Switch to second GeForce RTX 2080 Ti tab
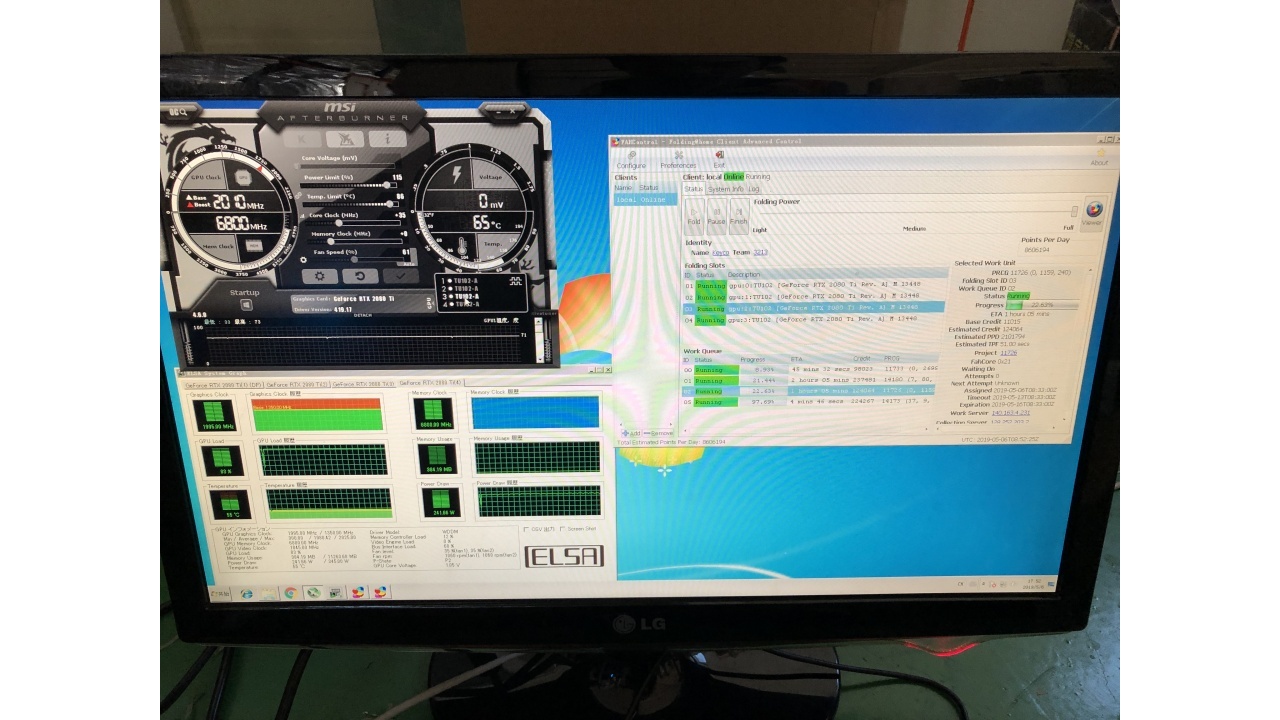 [296, 383]
